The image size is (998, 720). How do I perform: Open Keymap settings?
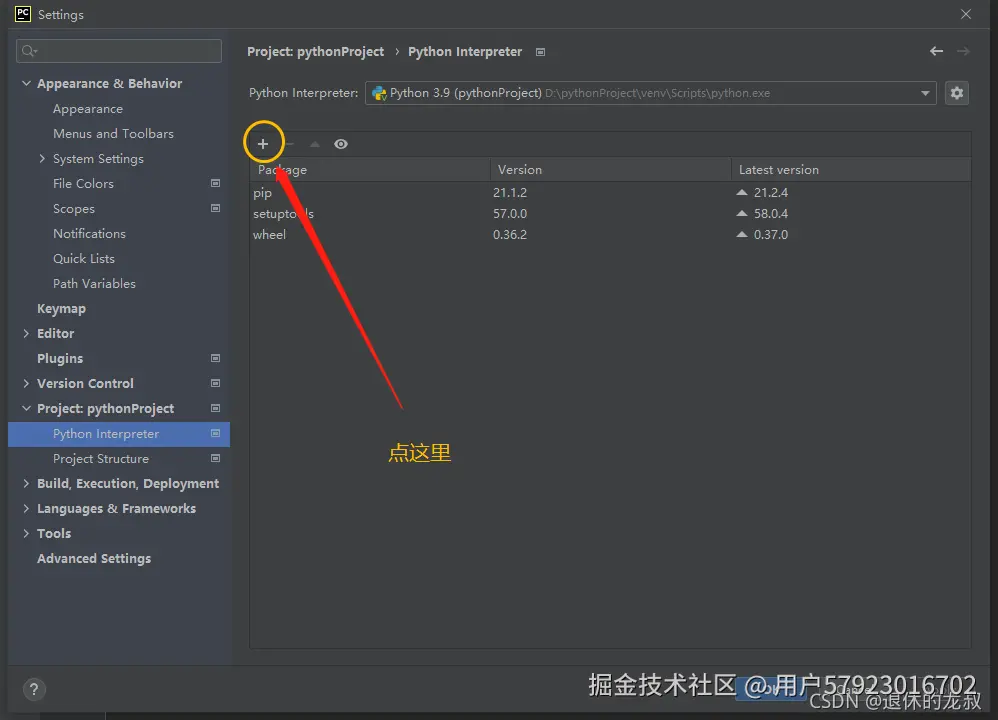[x=61, y=309]
